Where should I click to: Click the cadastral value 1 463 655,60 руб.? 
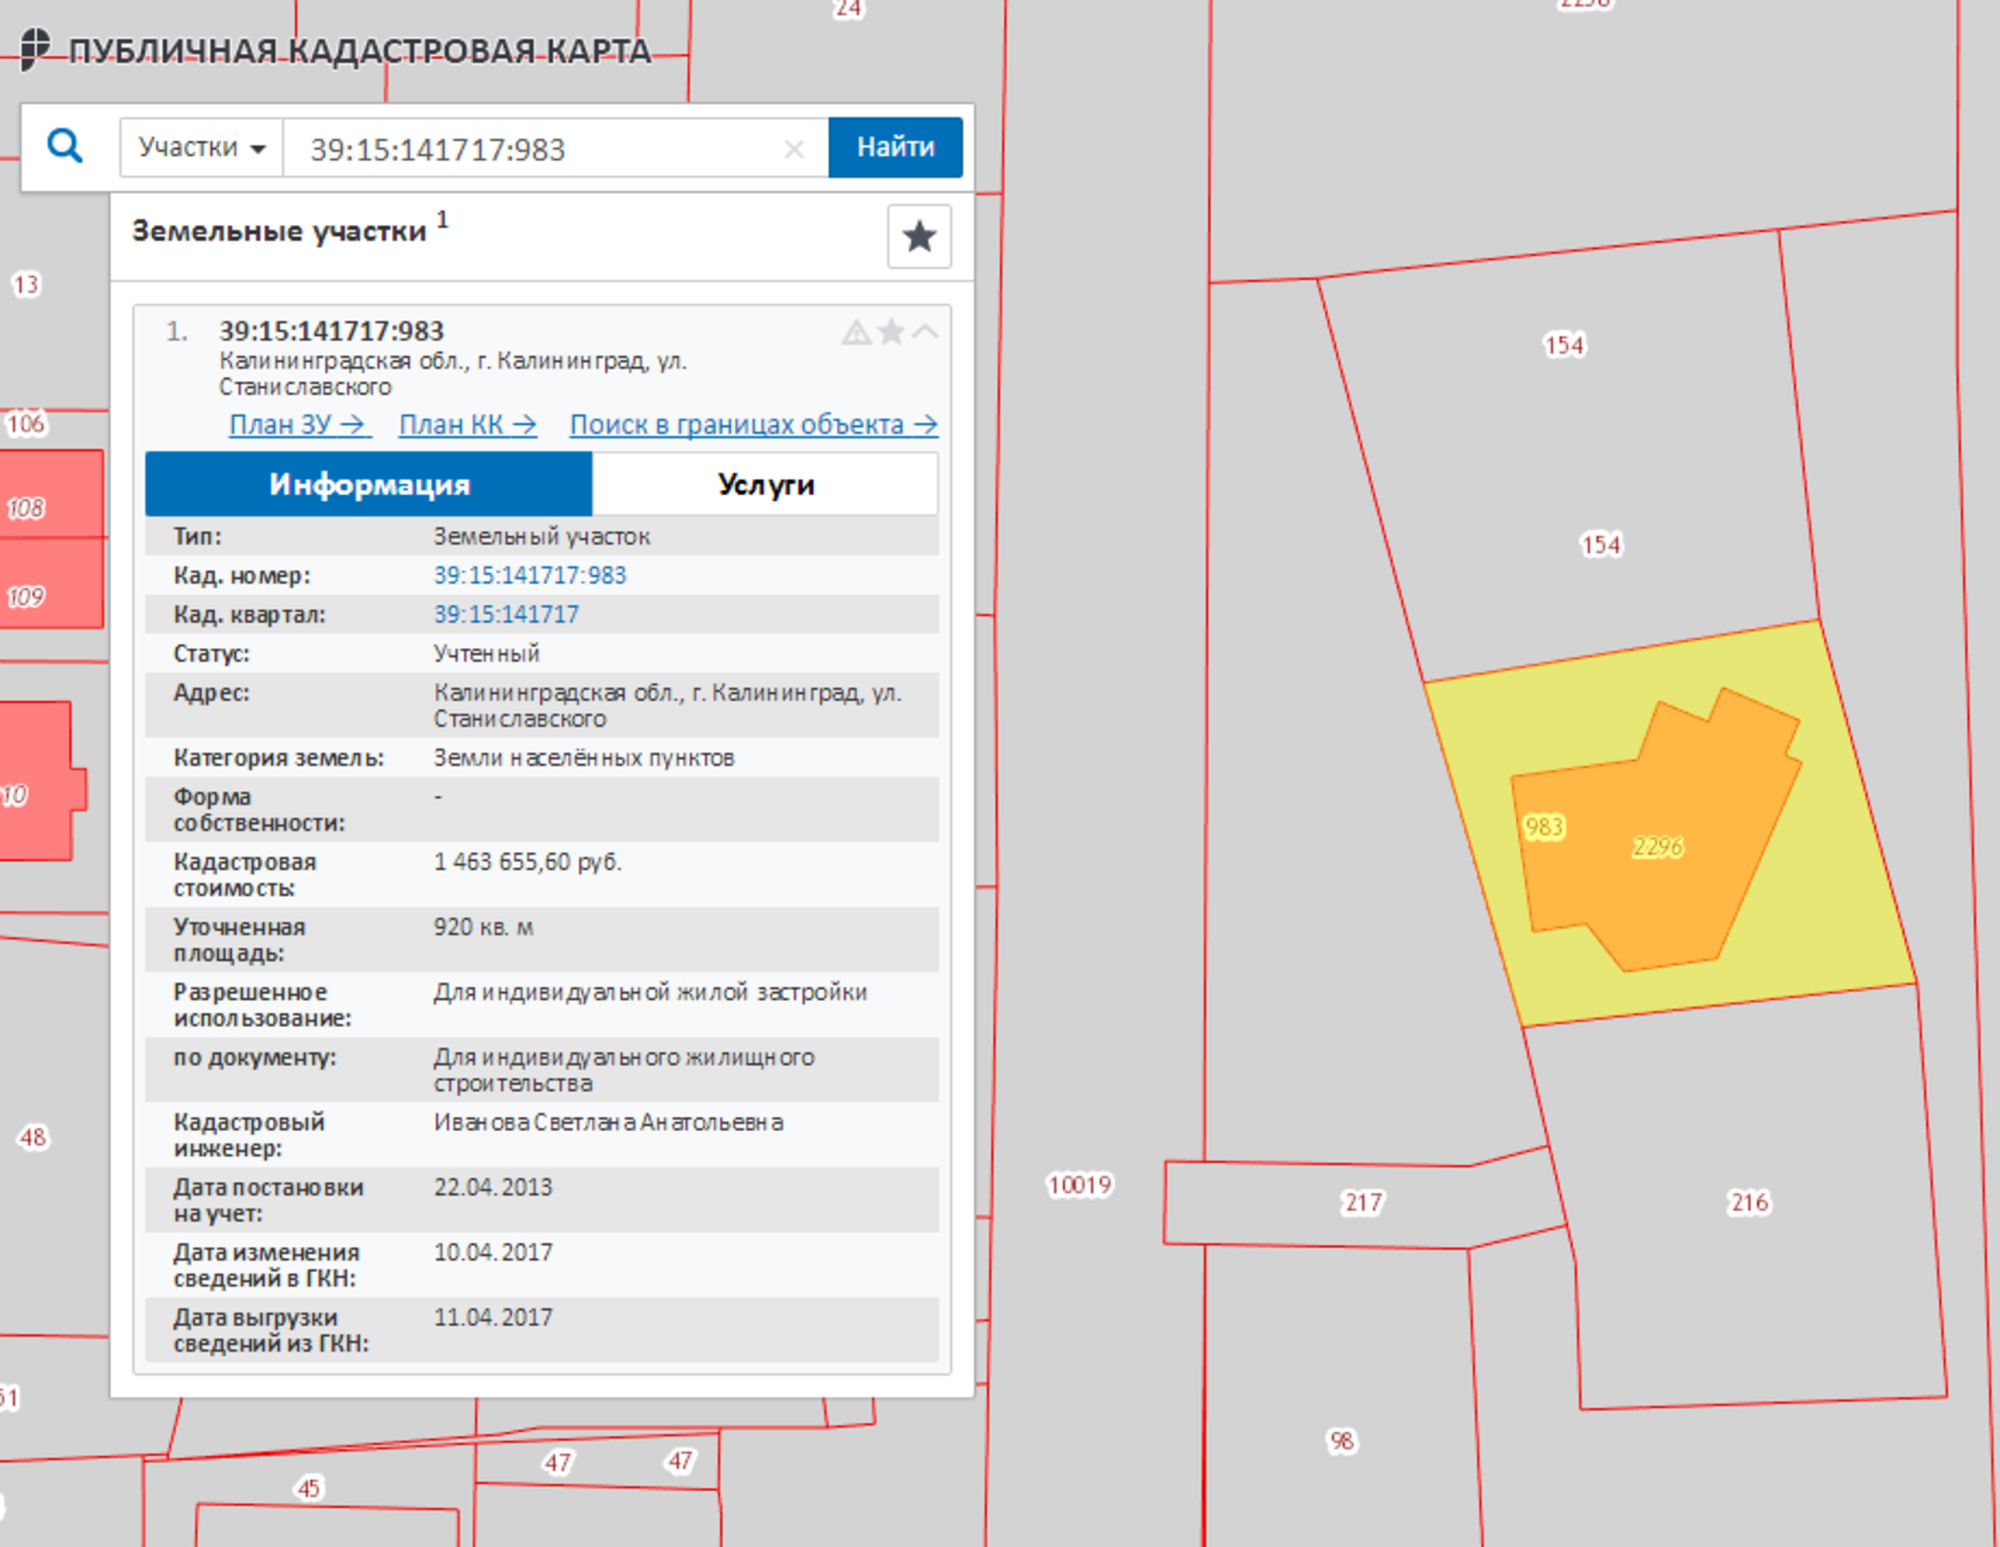tap(527, 862)
